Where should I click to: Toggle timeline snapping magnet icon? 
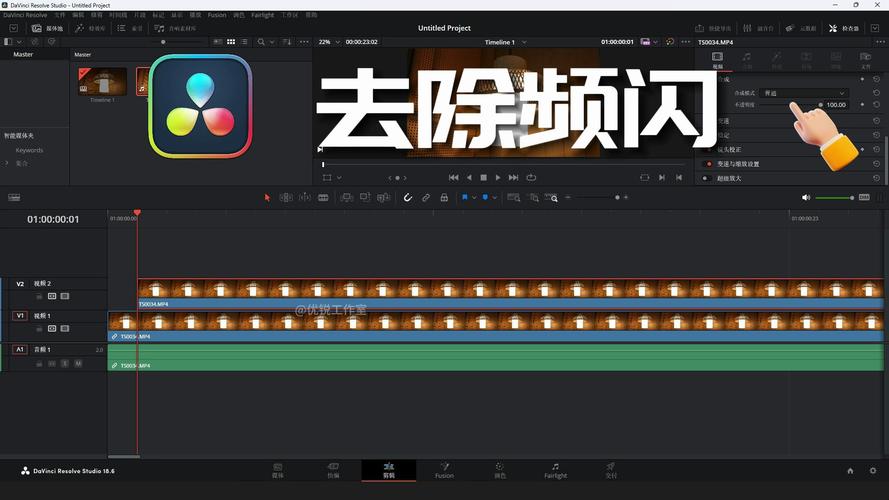(407, 197)
